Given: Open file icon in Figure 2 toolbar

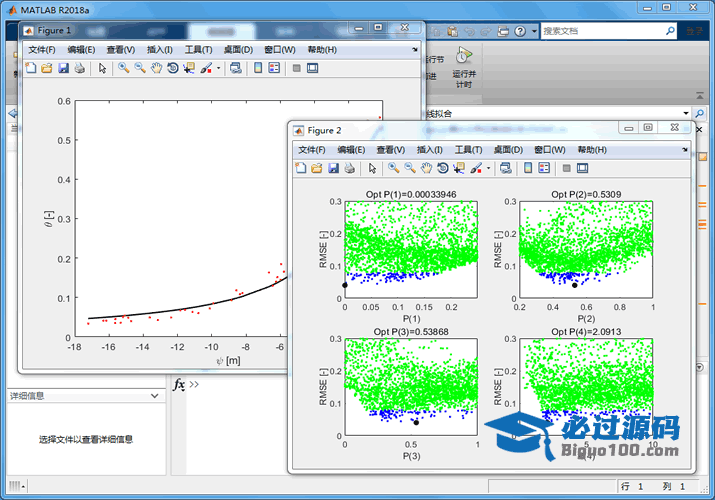Looking at the screenshot, I should [317, 168].
